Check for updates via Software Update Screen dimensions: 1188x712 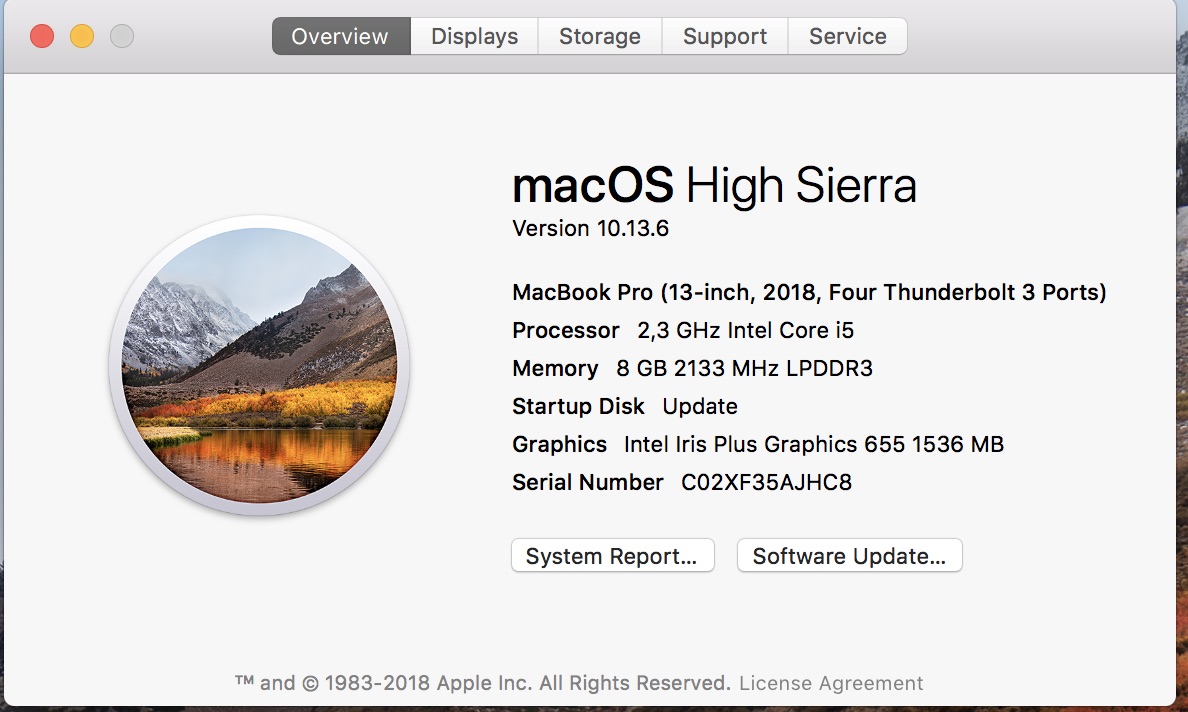point(849,555)
